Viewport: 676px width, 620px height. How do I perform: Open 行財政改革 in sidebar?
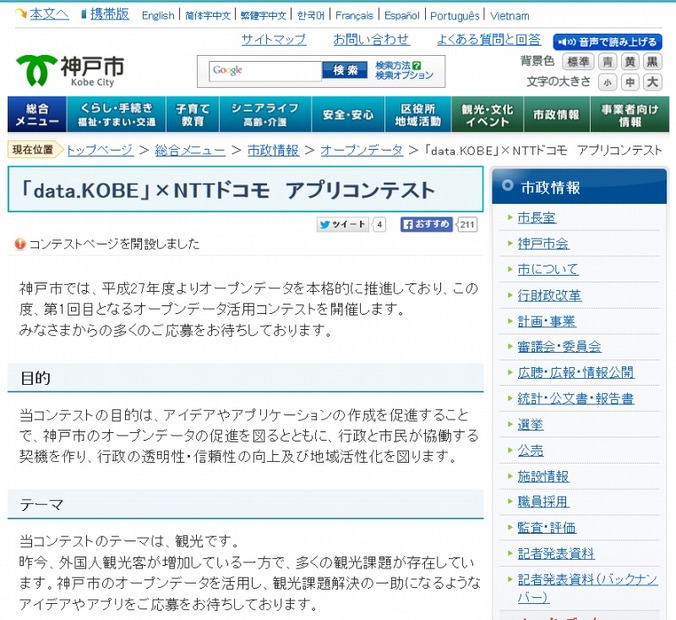click(549, 295)
